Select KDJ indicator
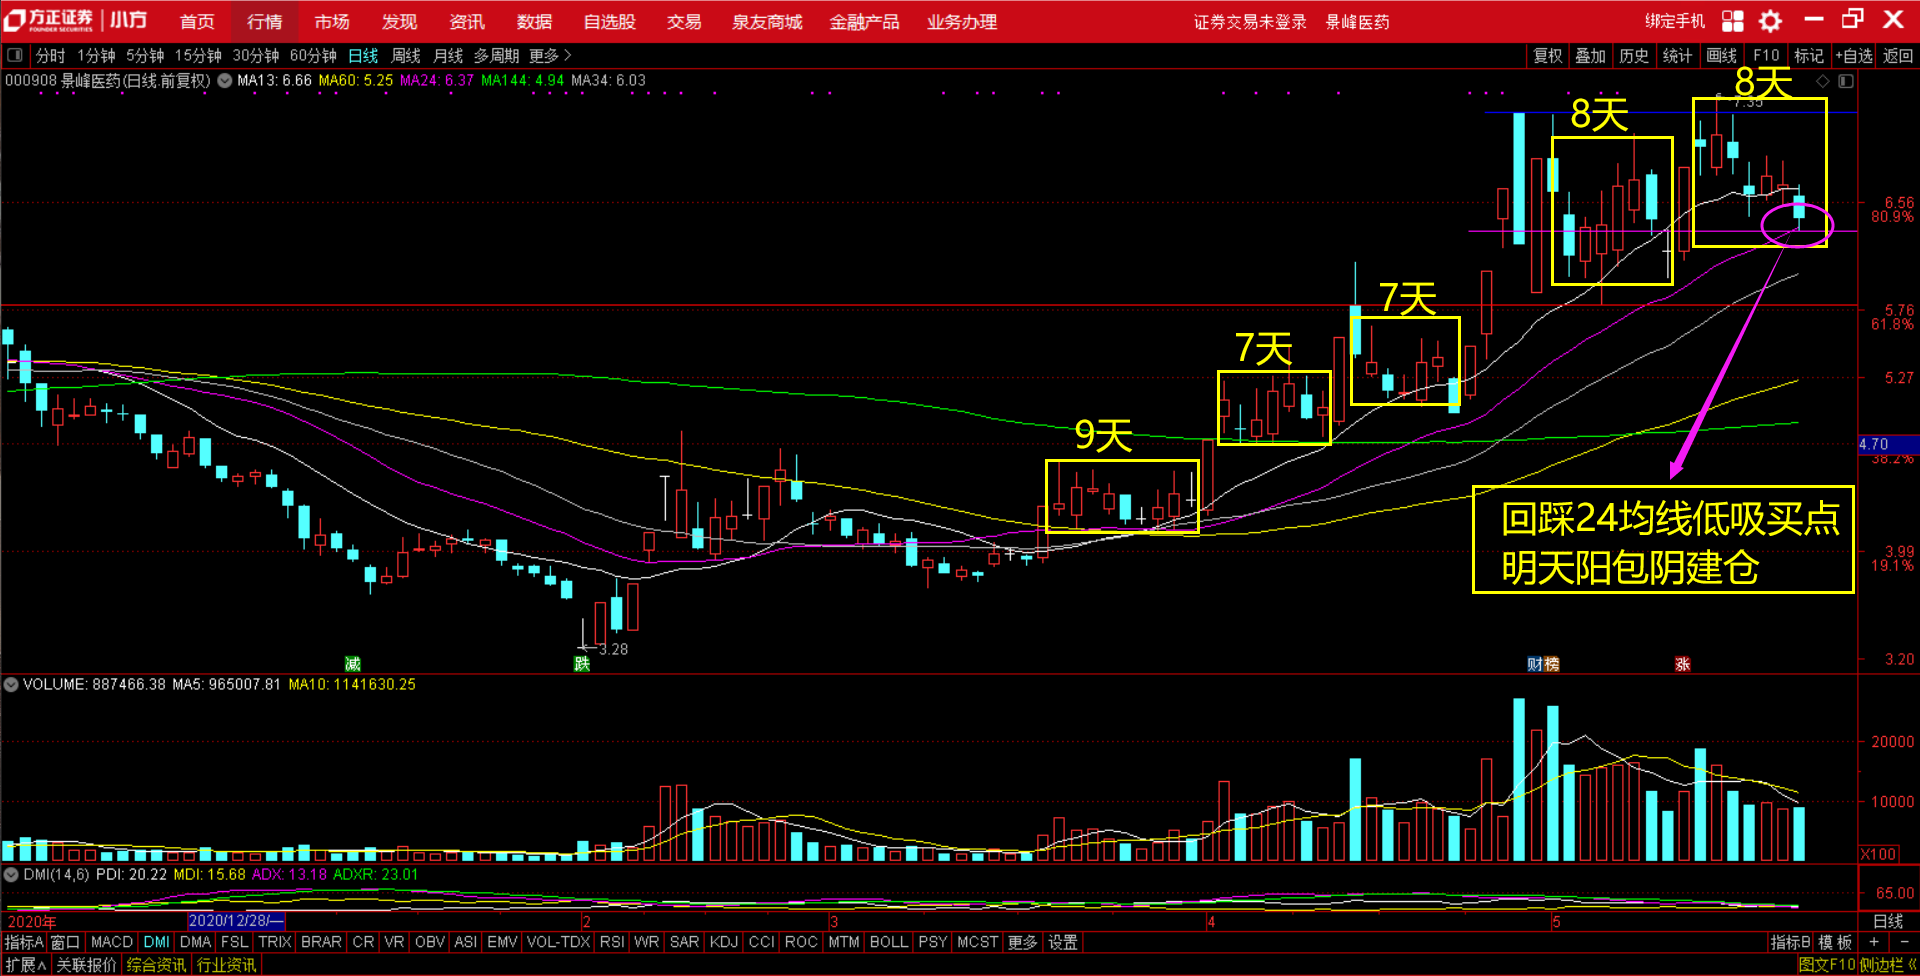Viewport: 1920px width, 976px height. tap(724, 942)
